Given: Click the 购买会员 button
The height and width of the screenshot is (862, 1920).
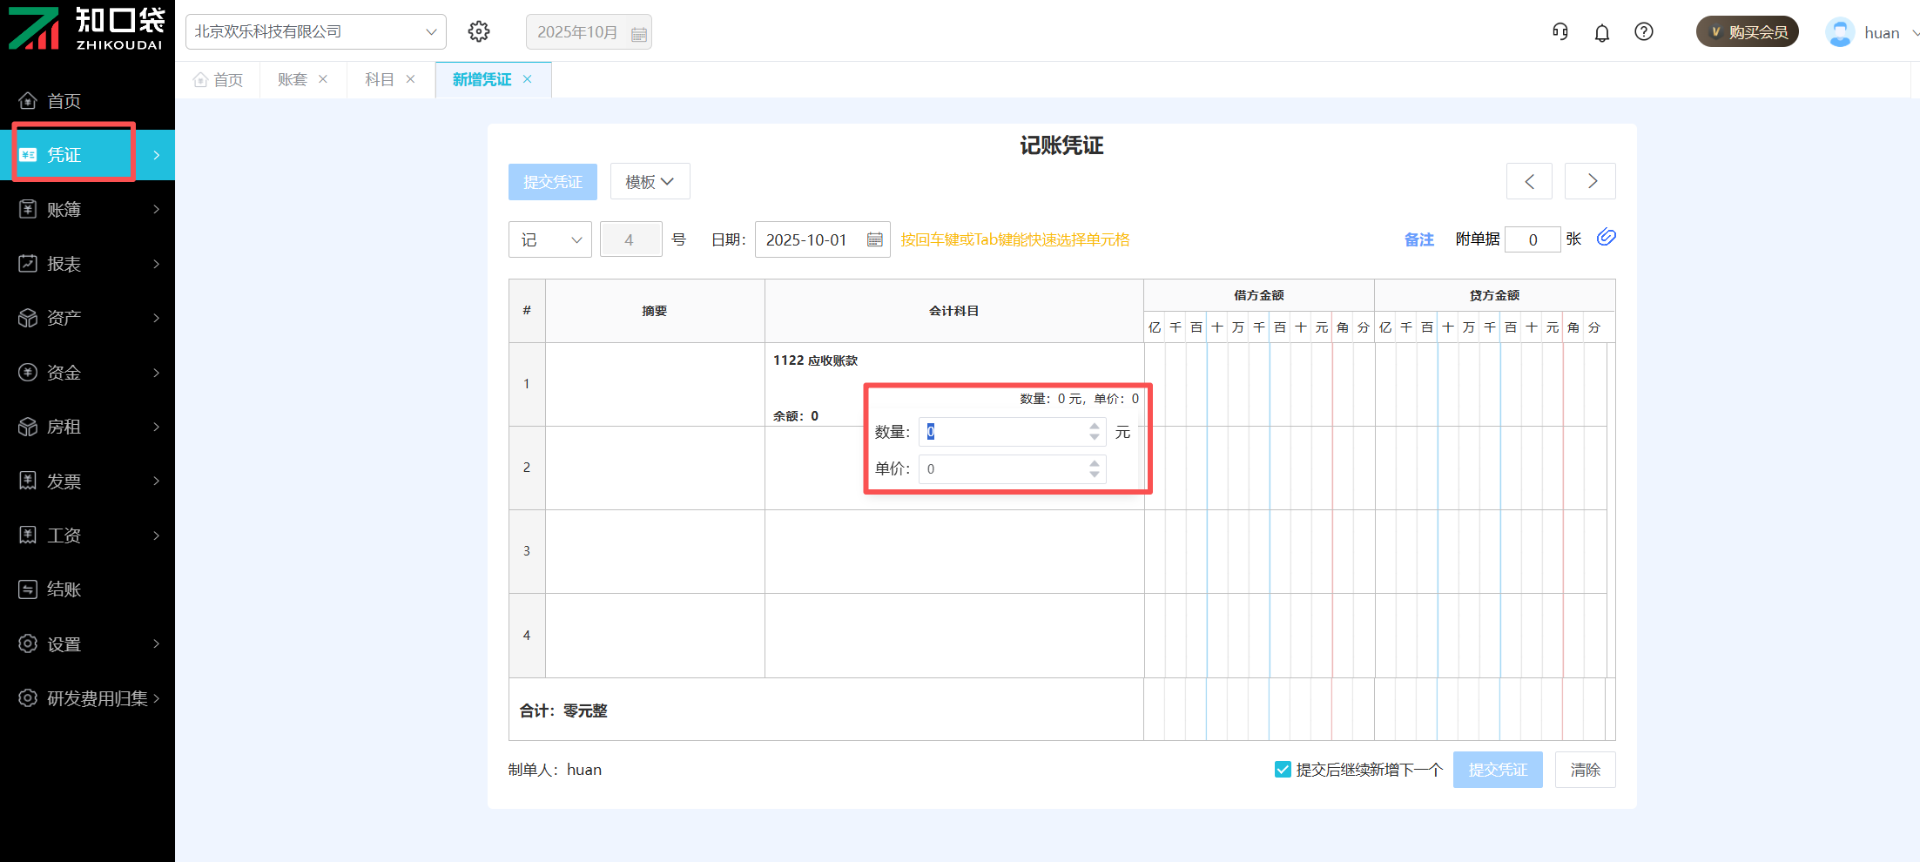Looking at the screenshot, I should pos(1748,32).
